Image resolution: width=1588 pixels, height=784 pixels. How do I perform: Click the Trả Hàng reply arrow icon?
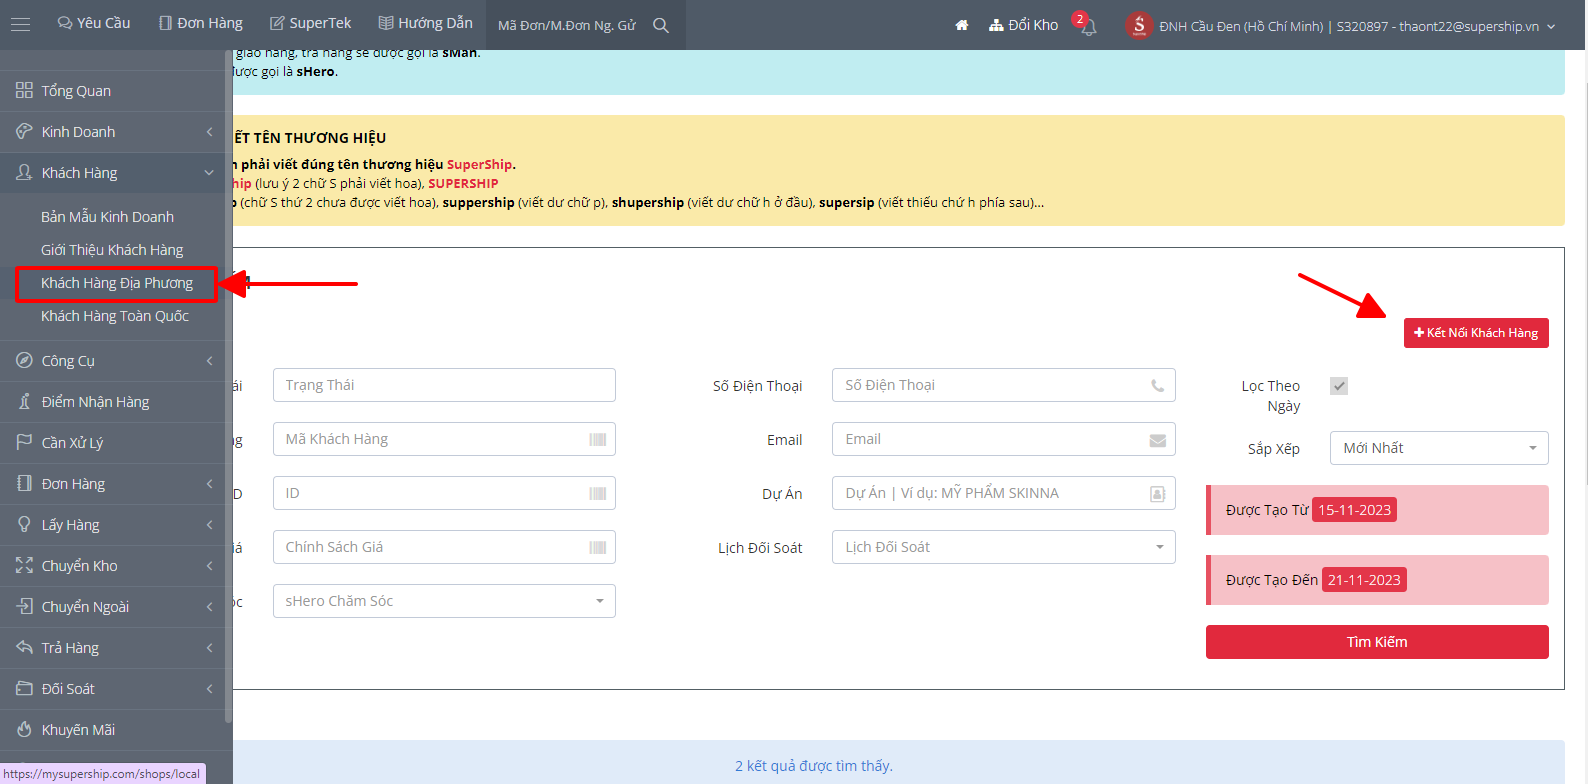[x=24, y=647]
